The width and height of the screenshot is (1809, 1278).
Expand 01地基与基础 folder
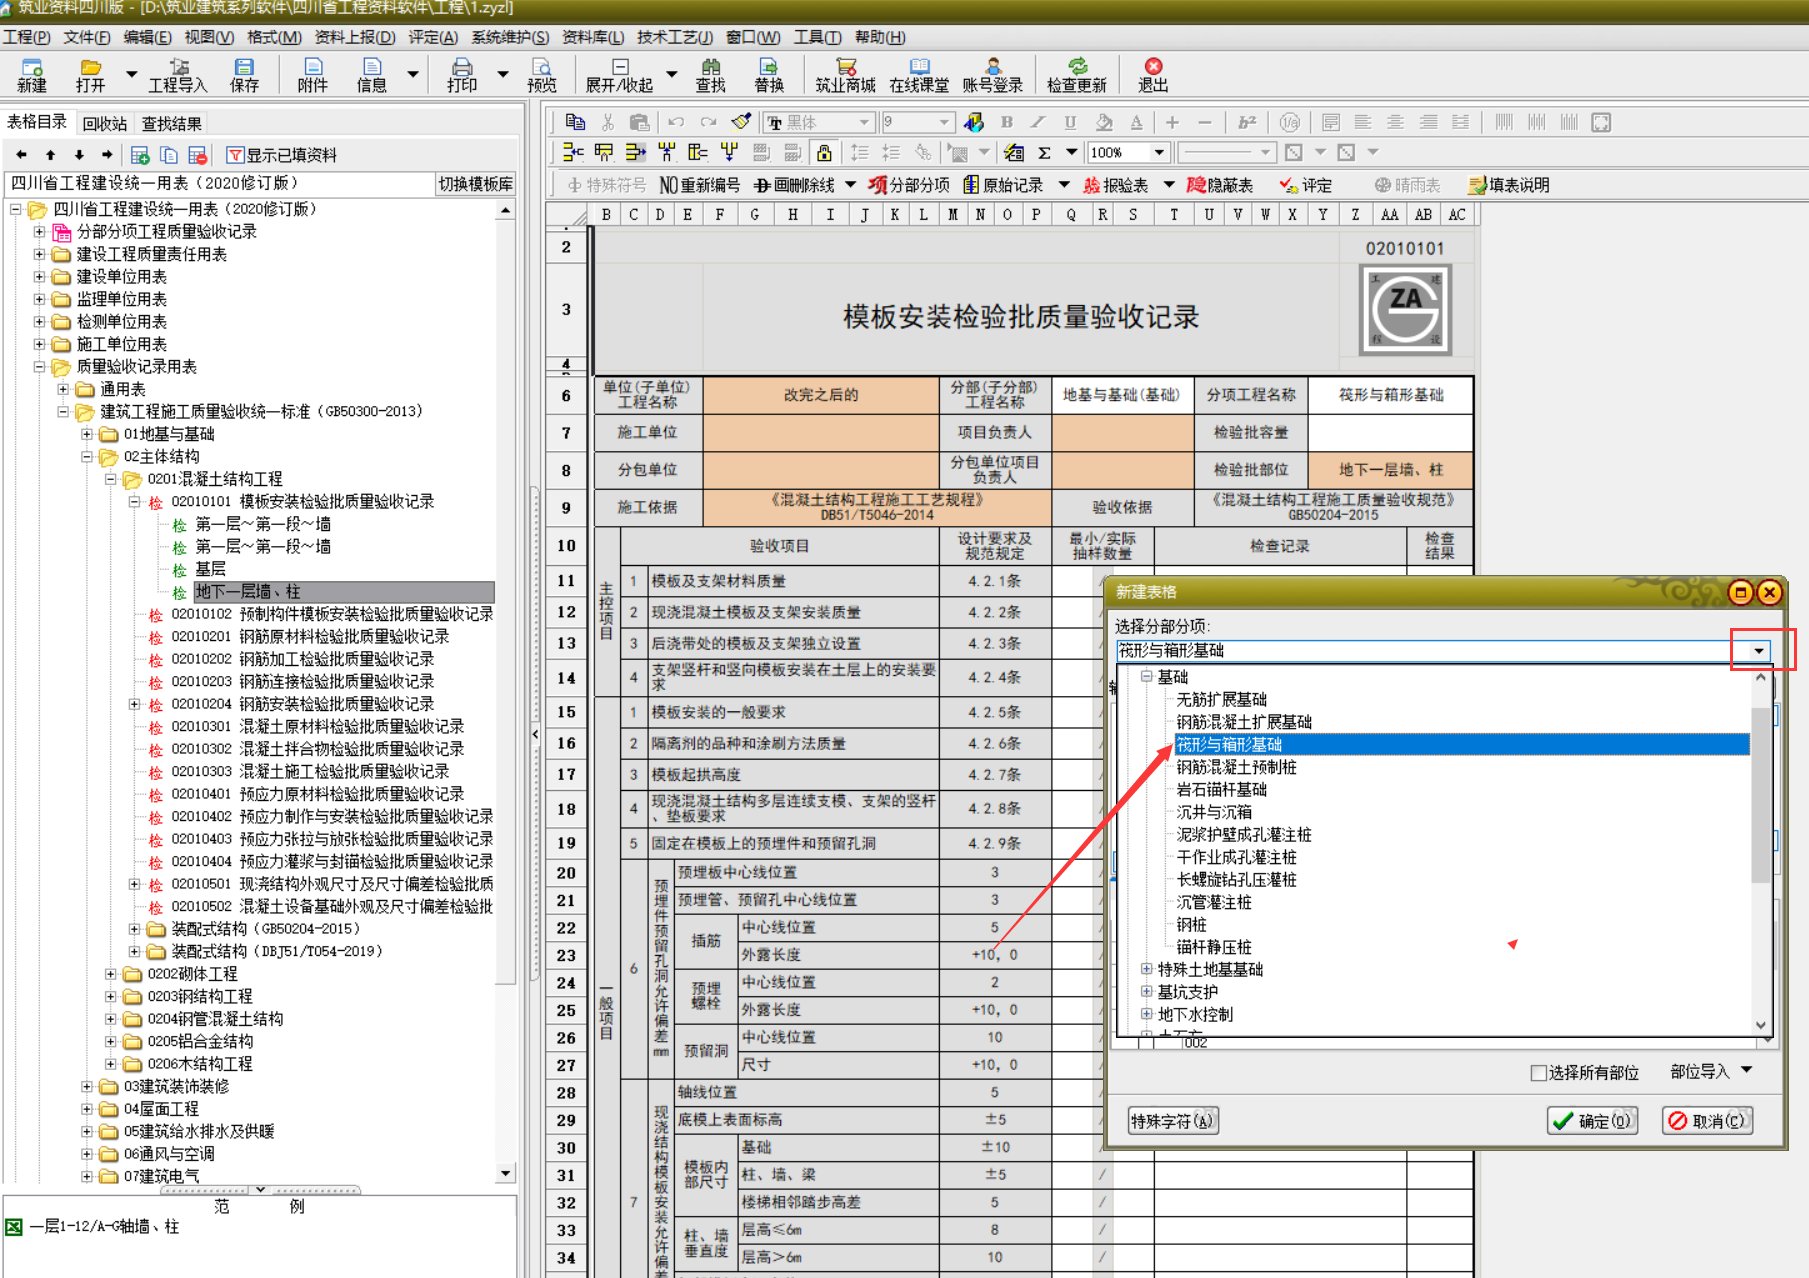click(x=87, y=434)
